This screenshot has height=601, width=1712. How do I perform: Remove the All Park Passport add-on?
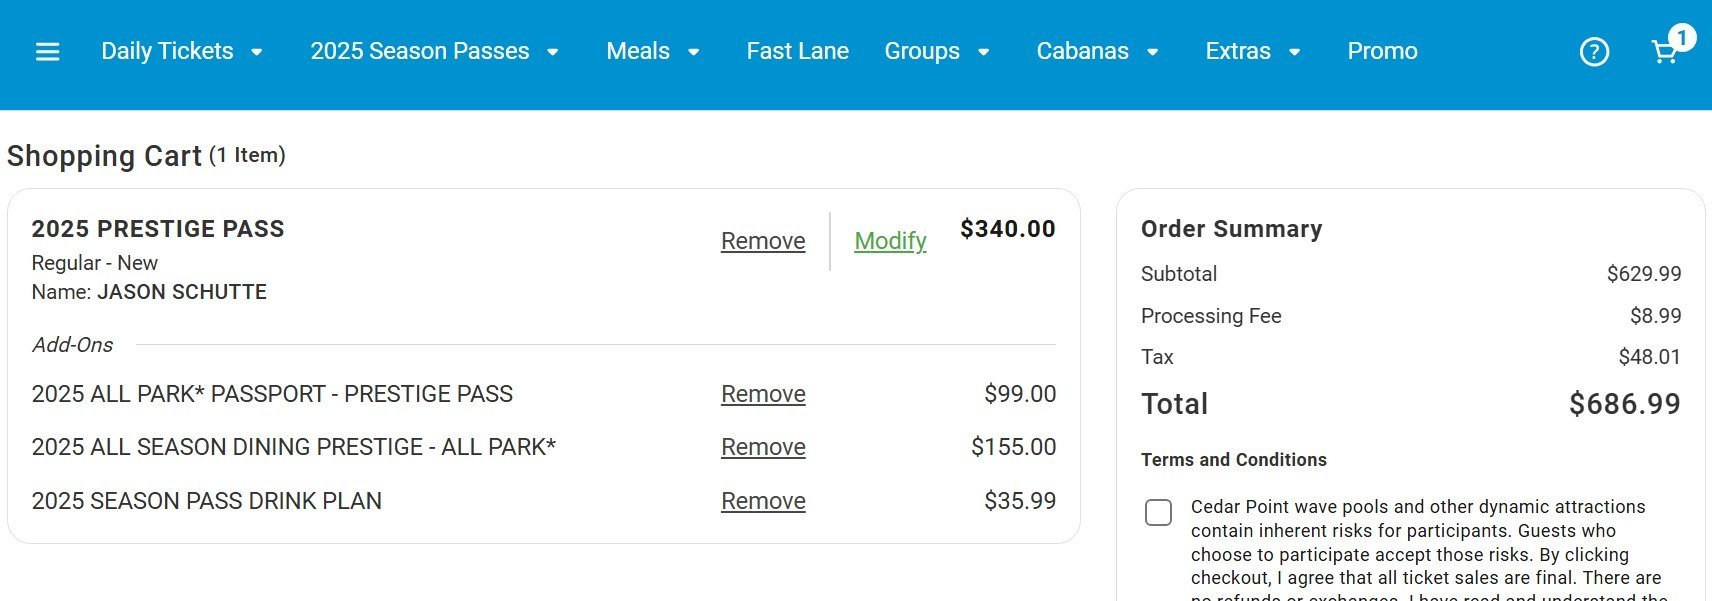click(763, 394)
